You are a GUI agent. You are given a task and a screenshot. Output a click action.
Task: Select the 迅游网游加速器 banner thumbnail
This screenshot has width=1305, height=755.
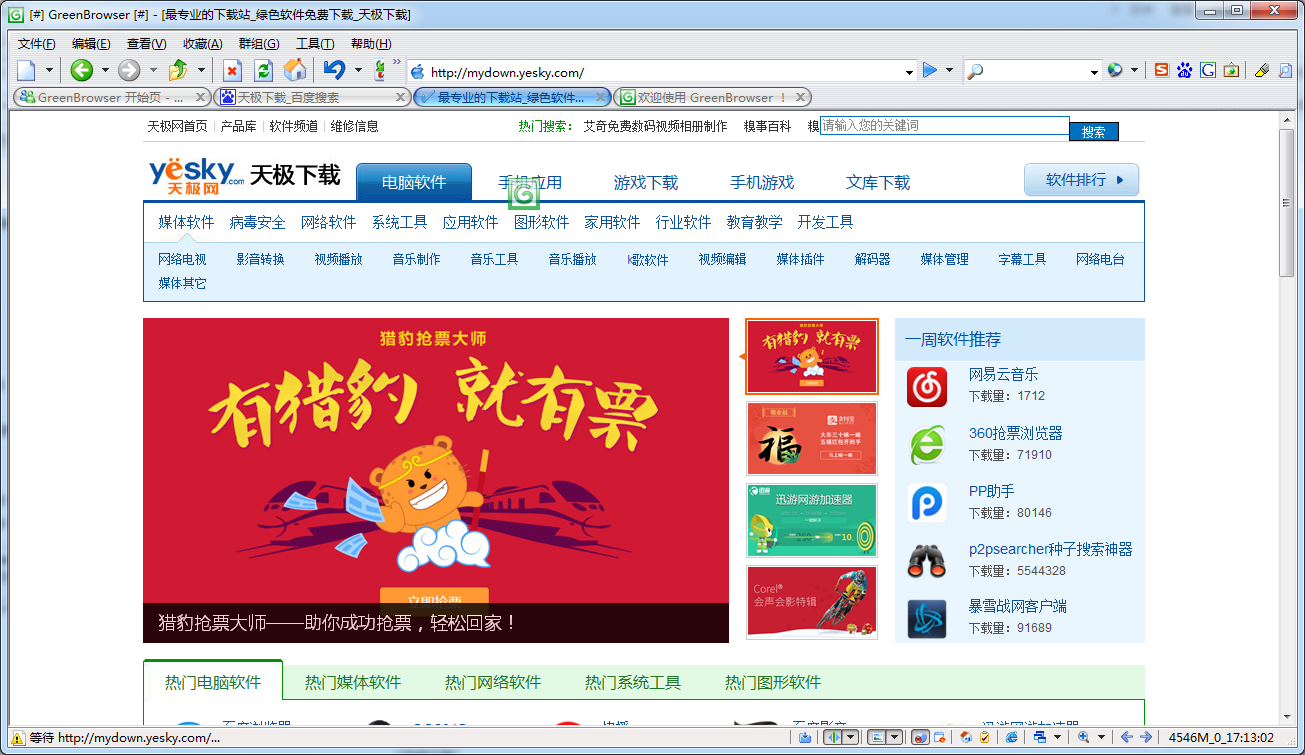pyautogui.click(x=811, y=520)
